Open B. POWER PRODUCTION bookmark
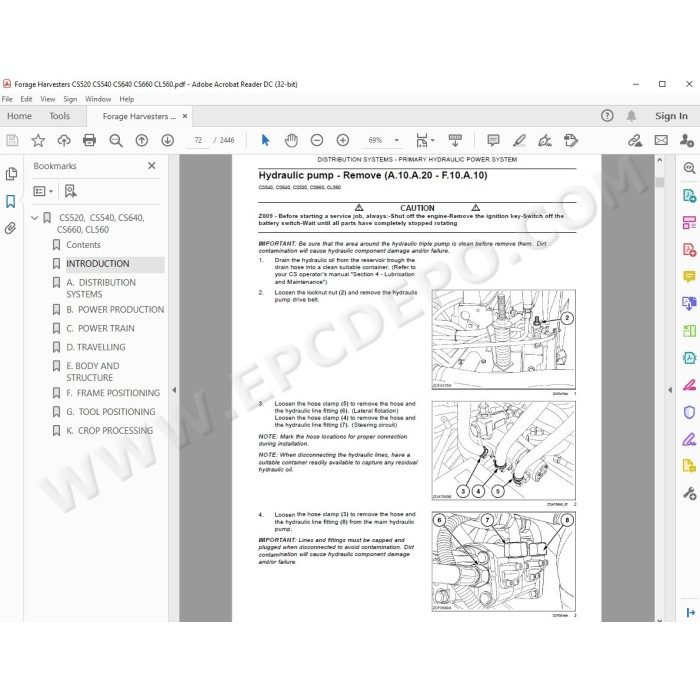700x700 pixels. [x=115, y=309]
